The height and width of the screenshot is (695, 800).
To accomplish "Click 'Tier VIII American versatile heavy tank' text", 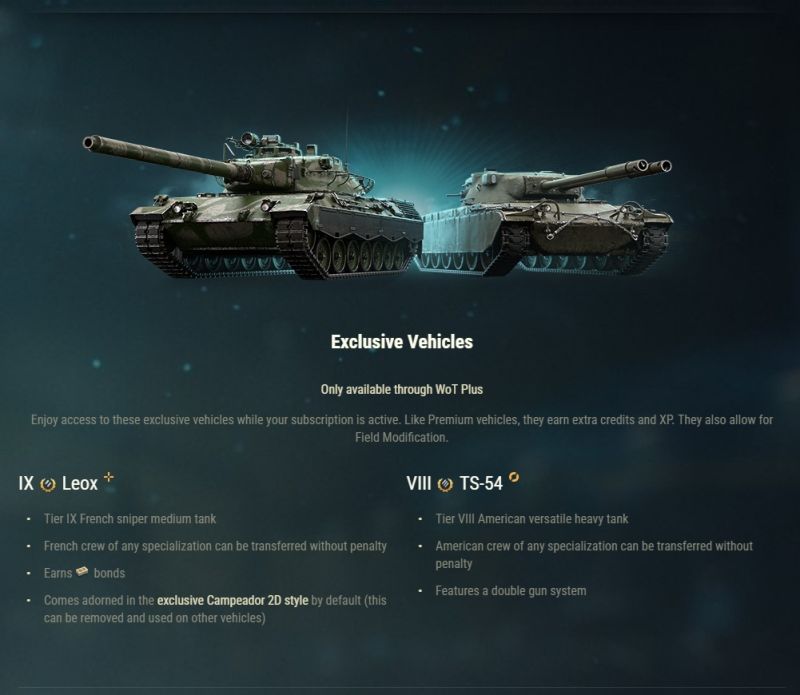I will 532,519.
